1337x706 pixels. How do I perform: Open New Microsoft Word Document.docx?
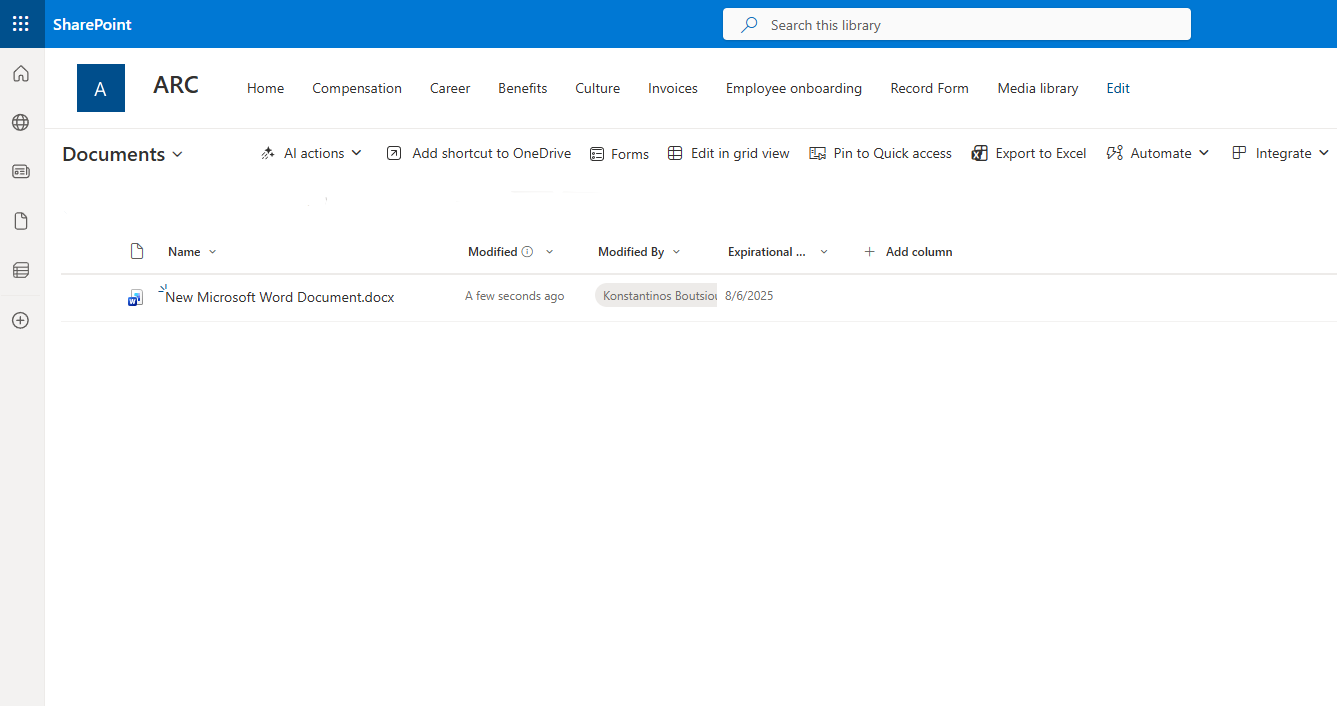click(280, 297)
